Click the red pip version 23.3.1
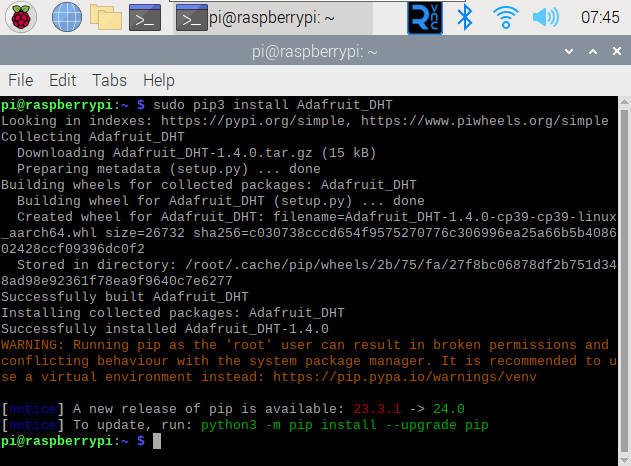The height and width of the screenshot is (466, 631). [377, 409]
